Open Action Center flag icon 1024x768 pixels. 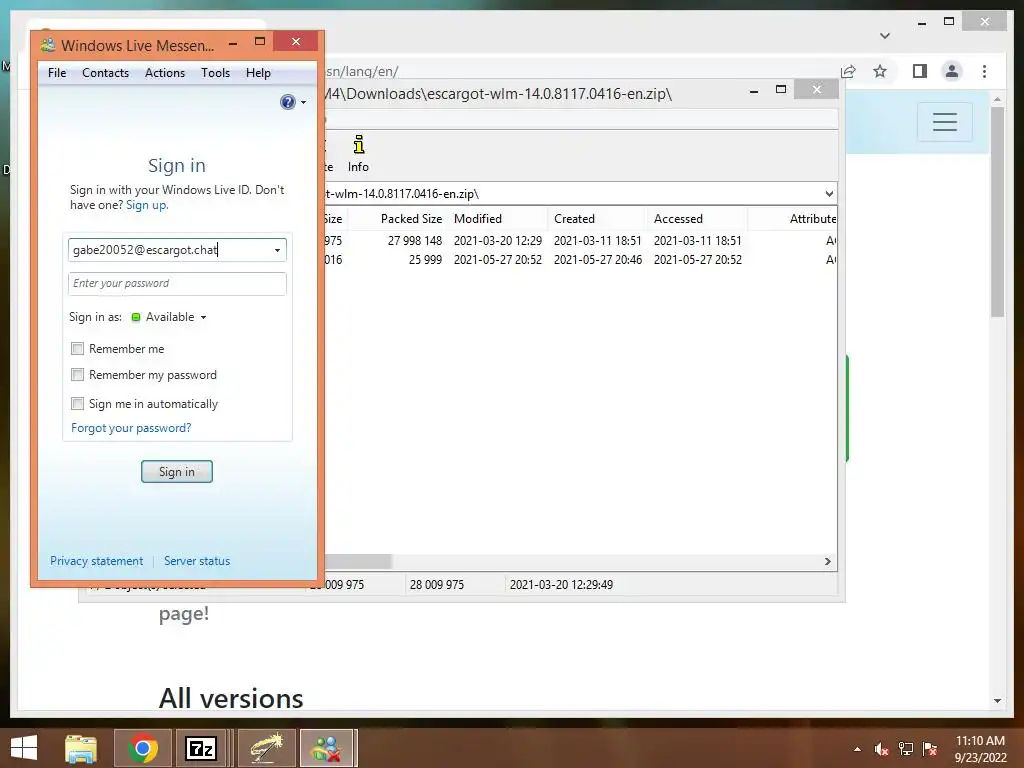click(930, 748)
